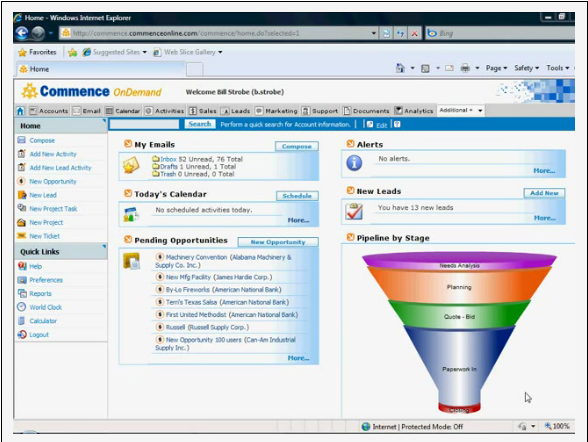Click the Compose envelope icon in sidebar
Viewport: 588px width, 442px height.
21,140
